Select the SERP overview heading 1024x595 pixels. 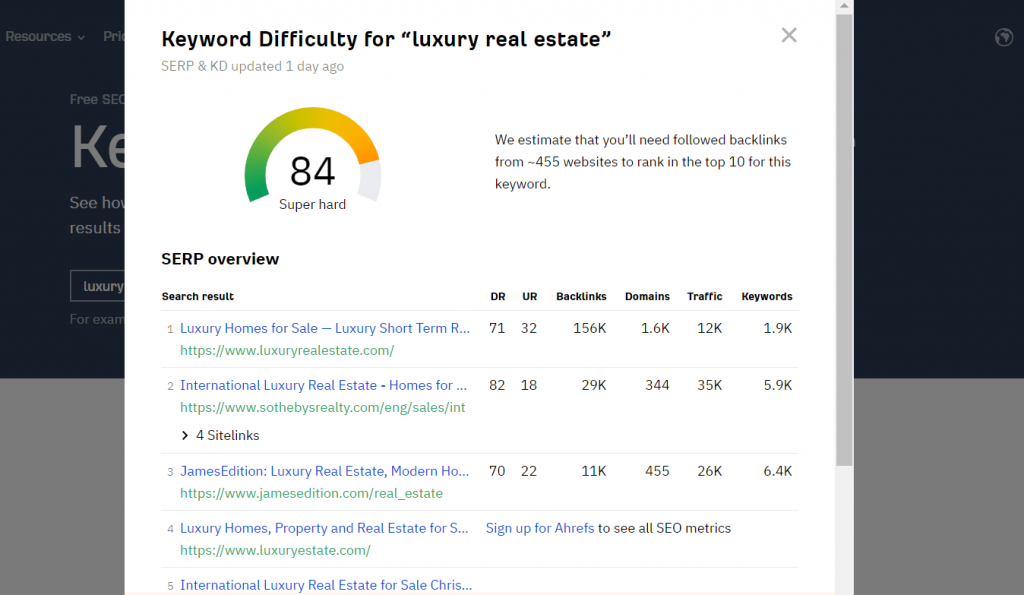220,258
